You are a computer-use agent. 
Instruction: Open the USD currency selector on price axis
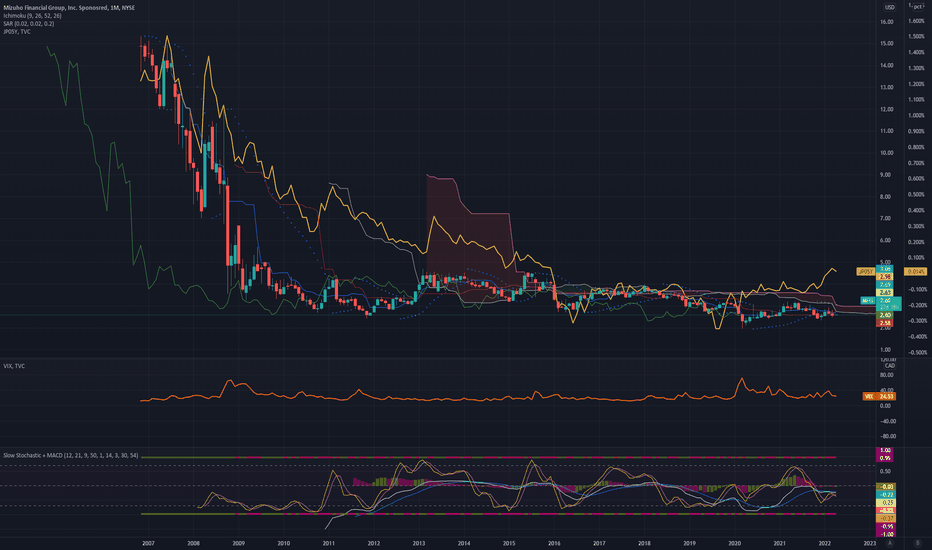tap(889, 7)
